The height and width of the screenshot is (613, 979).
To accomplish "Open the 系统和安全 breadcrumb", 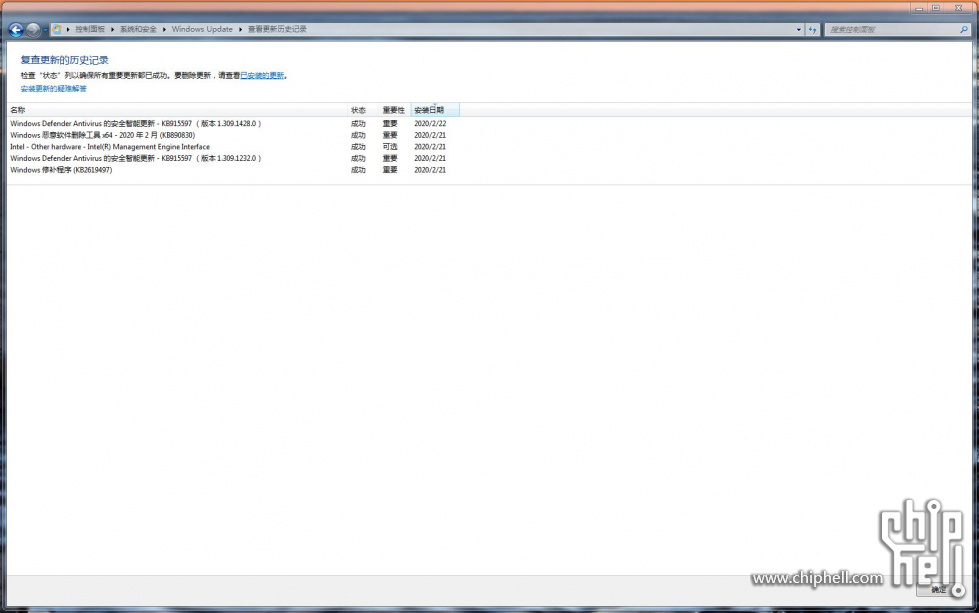I will tap(138, 29).
